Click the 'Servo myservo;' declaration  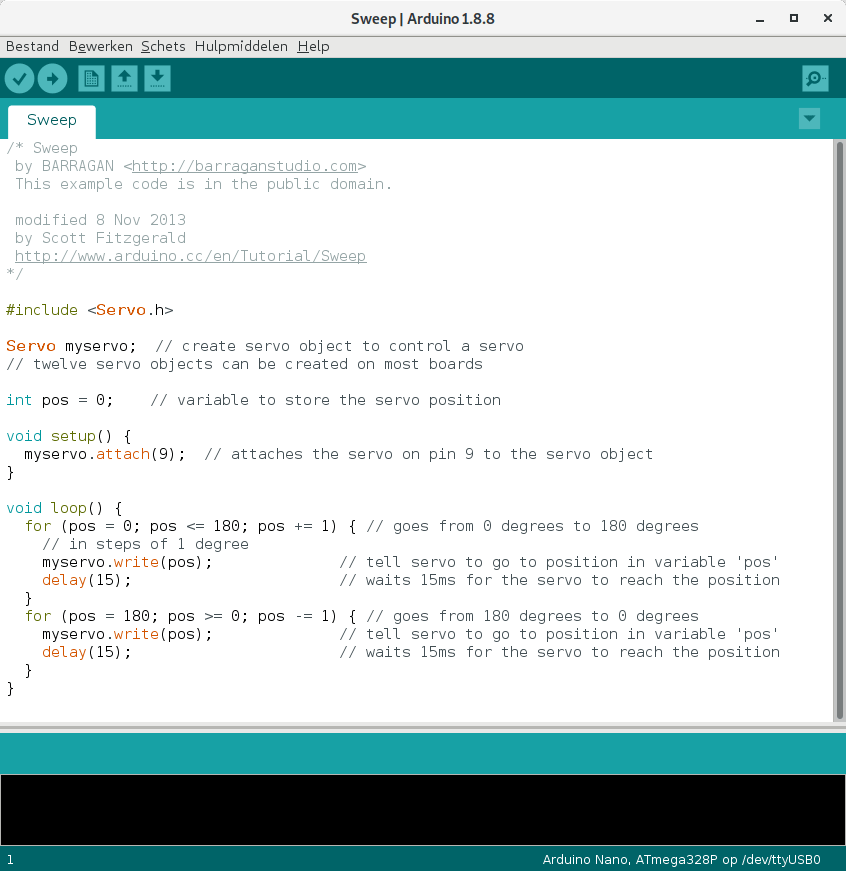tap(71, 346)
